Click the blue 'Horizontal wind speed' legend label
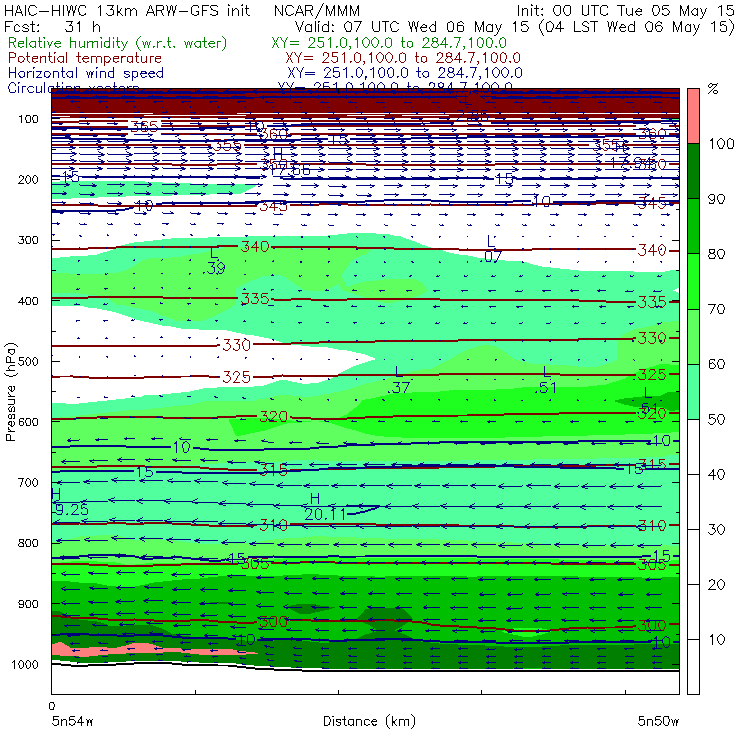This screenshot has height=740, width=740. tap(86, 73)
